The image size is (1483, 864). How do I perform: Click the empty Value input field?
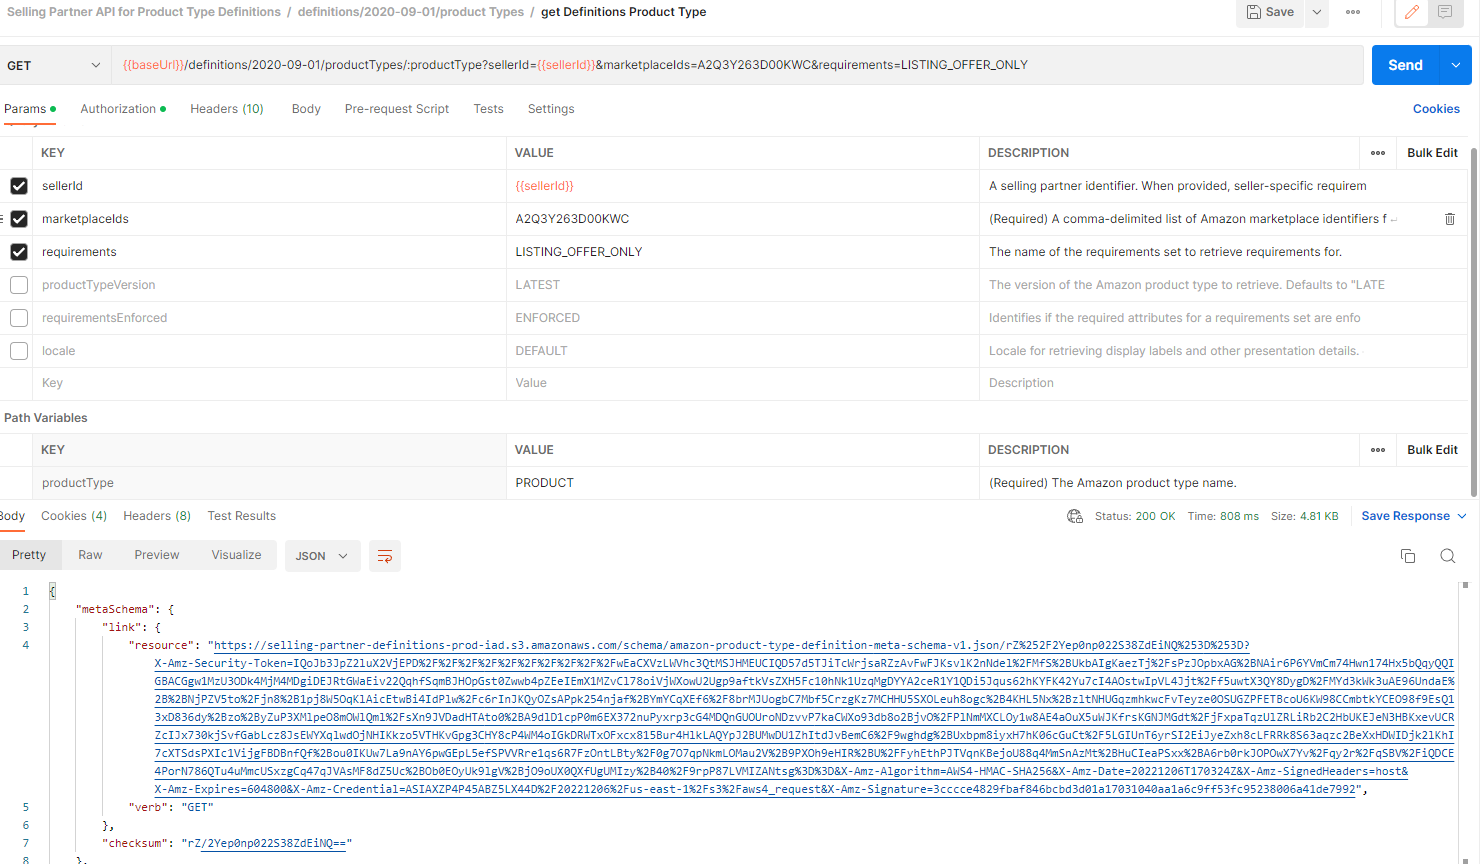pos(742,383)
